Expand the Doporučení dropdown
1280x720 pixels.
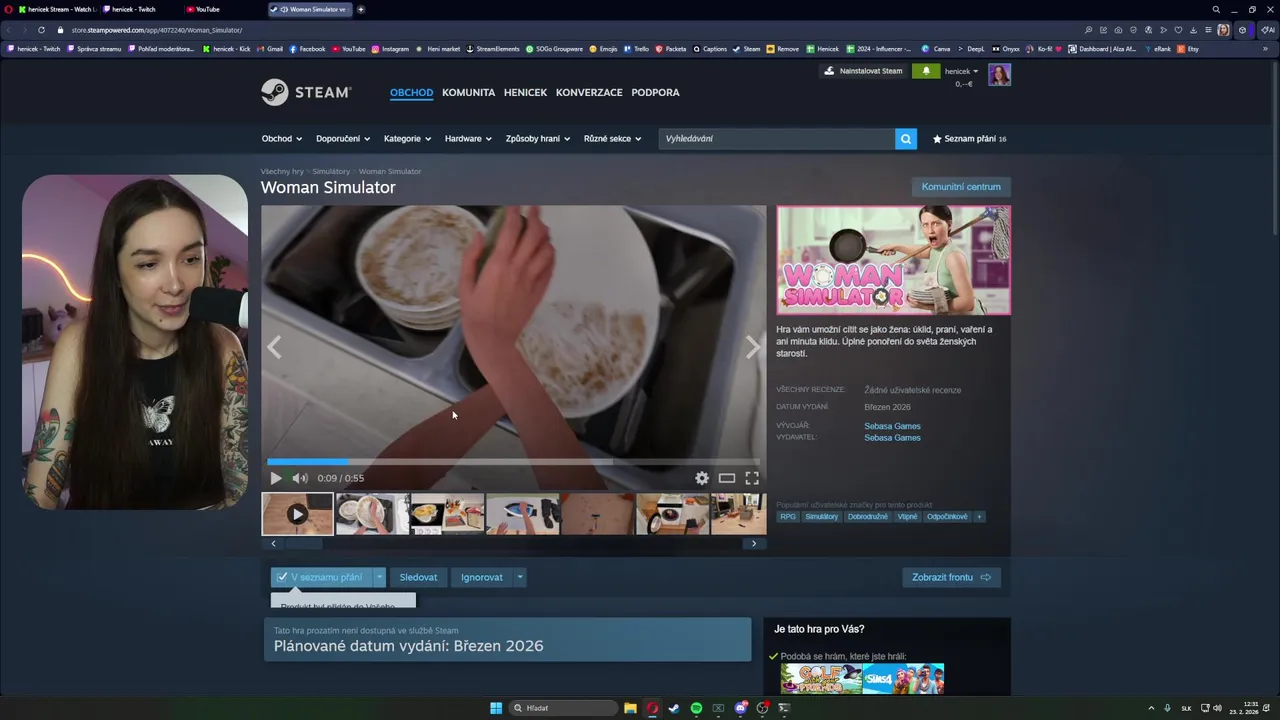tap(343, 139)
